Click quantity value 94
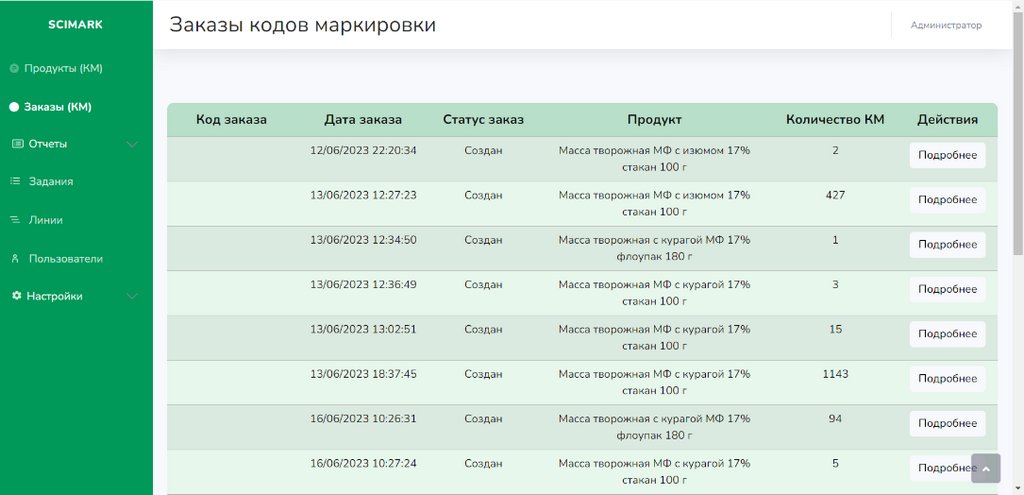 (835, 419)
